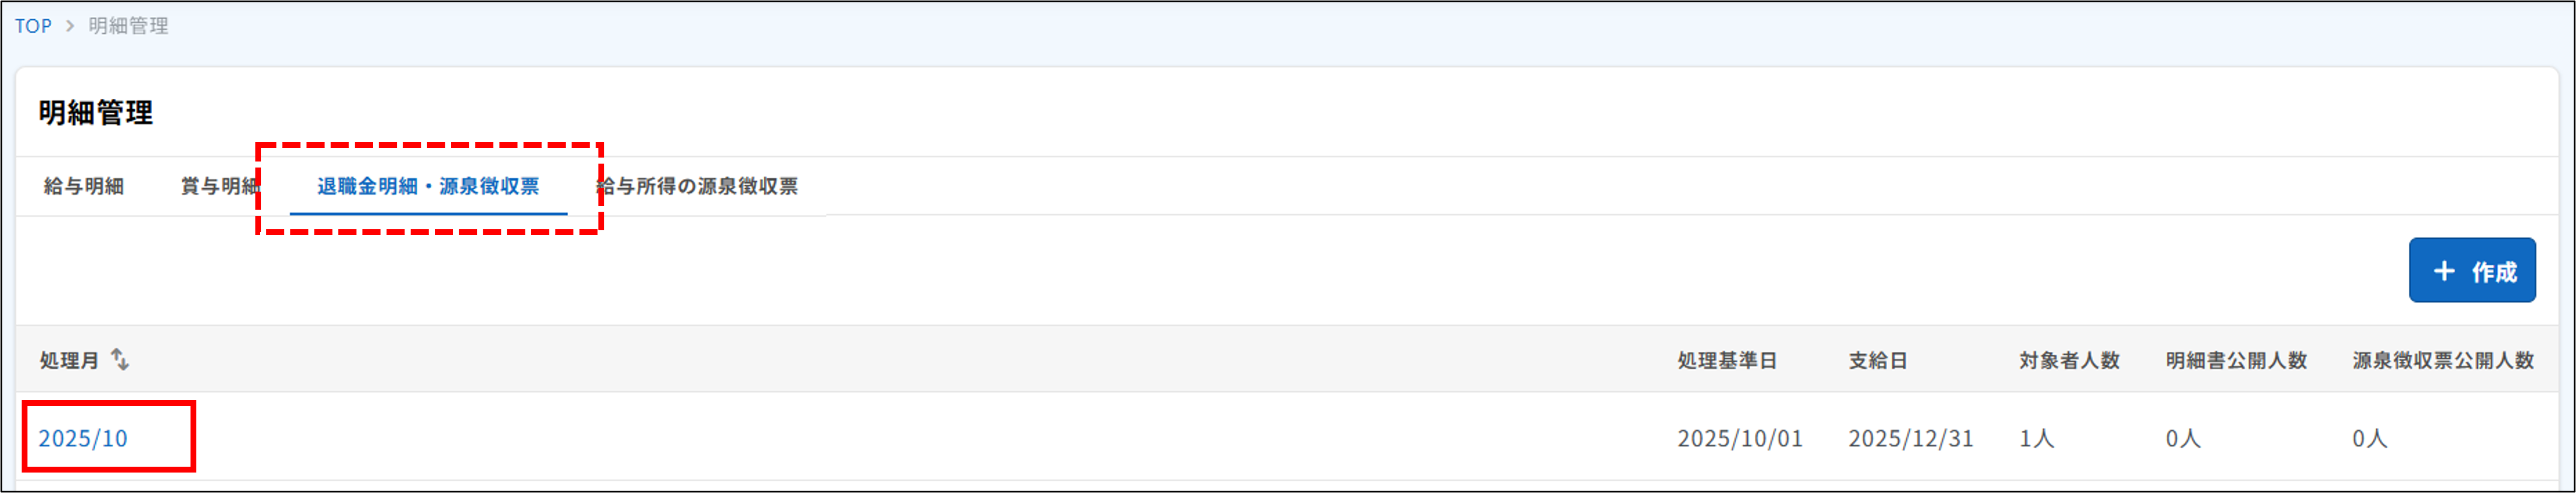Select the 退職金明細・源泉徴収票 tab
The height and width of the screenshot is (493, 2576).
[428, 186]
